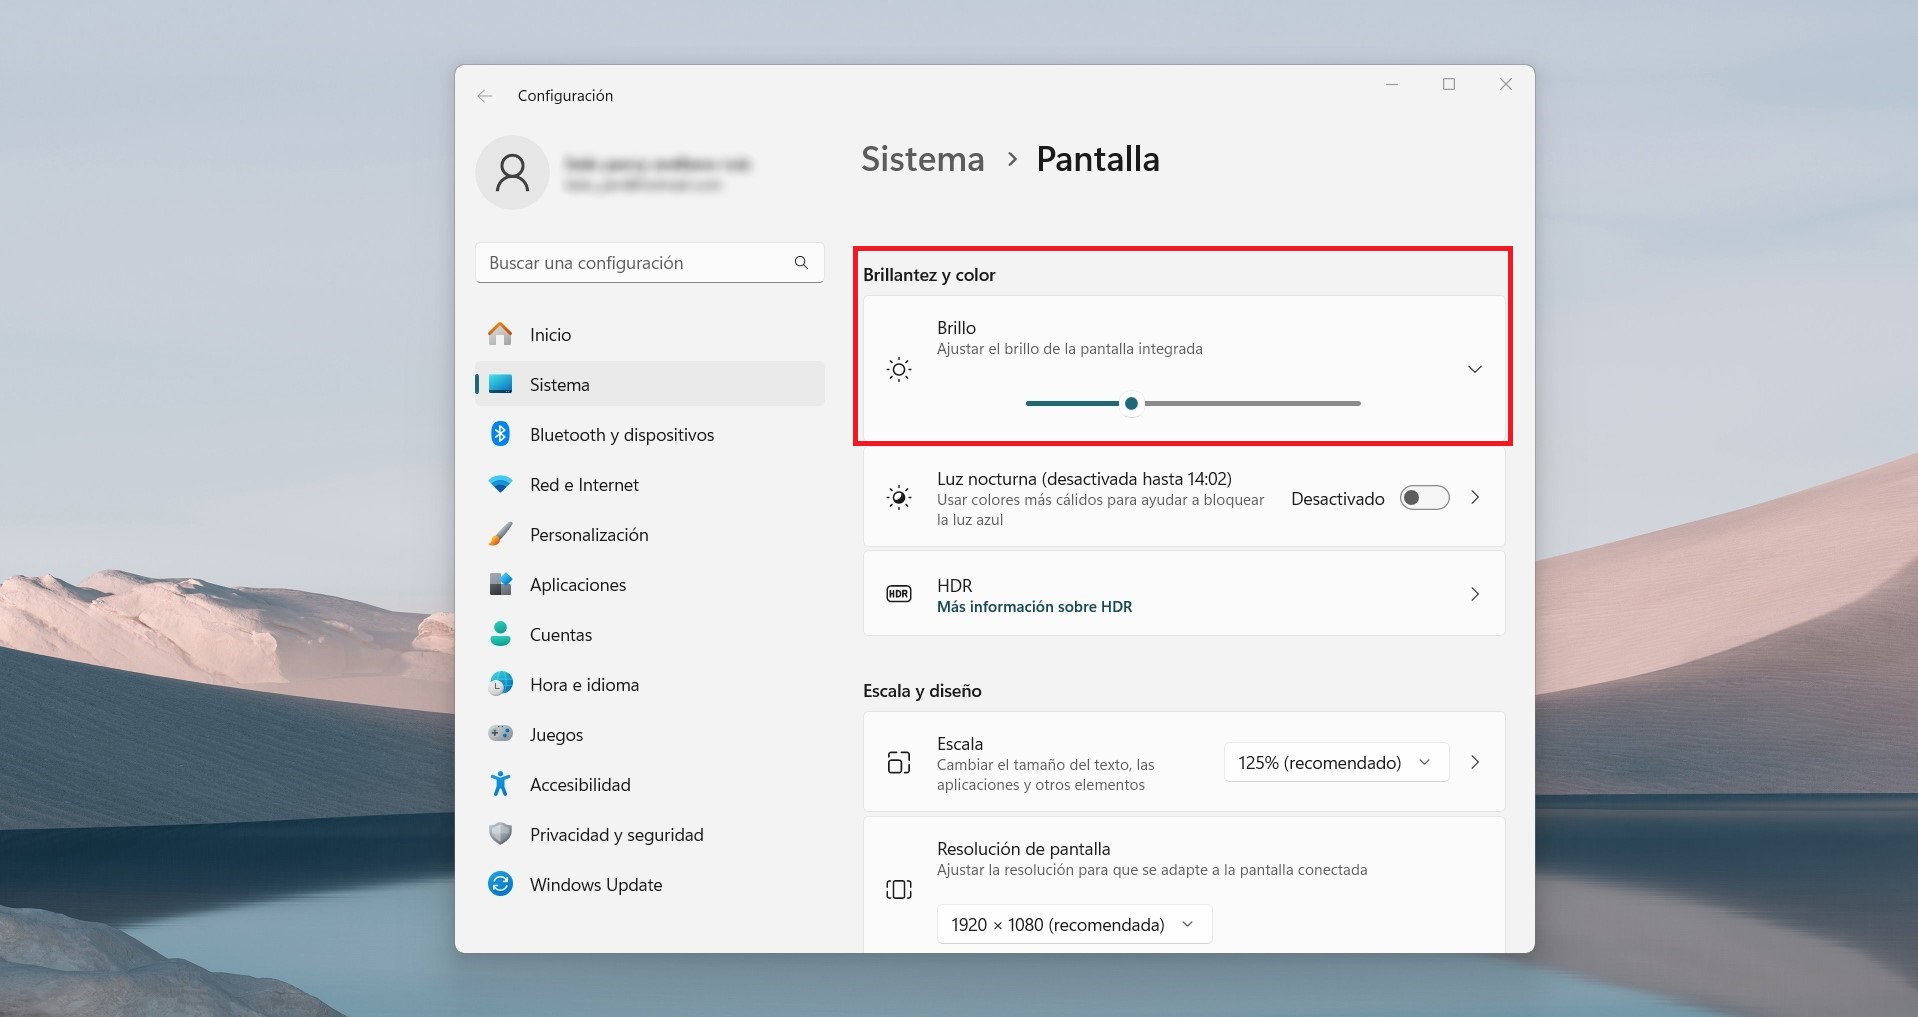The width and height of the screenshot is (1918, 1017).
Task: Click Sistema in the breadcrumb
Action: (922, 159)
